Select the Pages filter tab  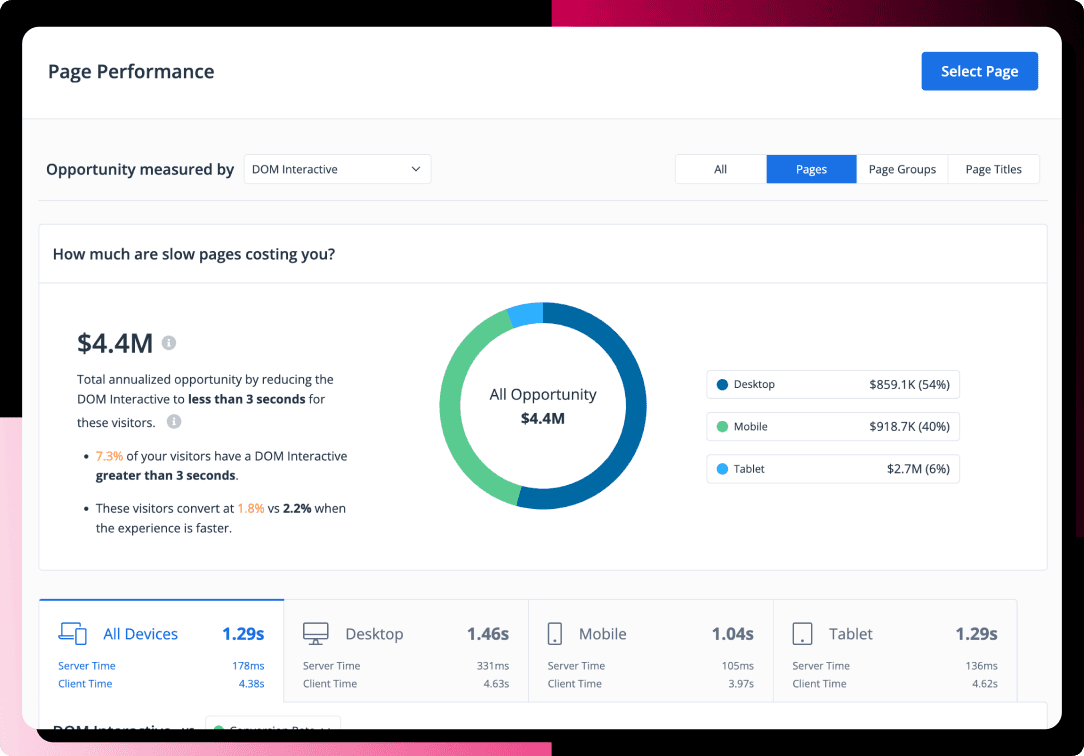pos(811,169)
